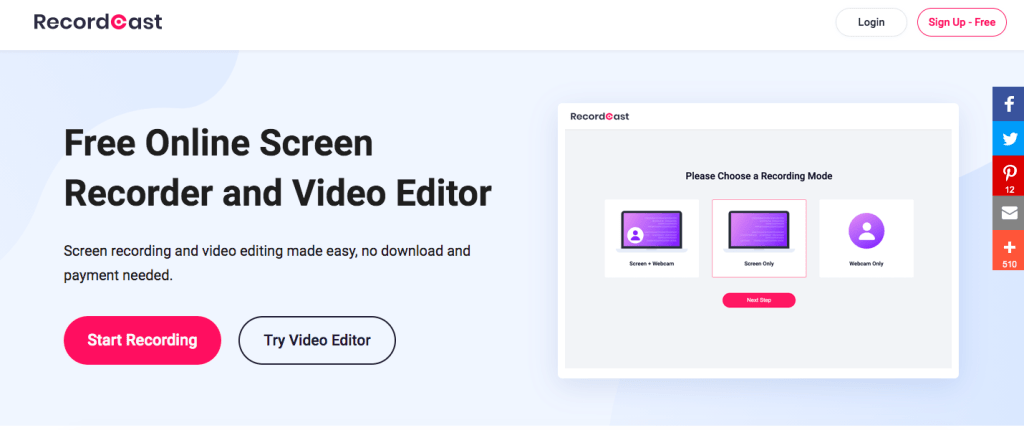Viewport: 1024px width, 430px height.
Task: Click the Start Recording button
Action: pos(142,340)
